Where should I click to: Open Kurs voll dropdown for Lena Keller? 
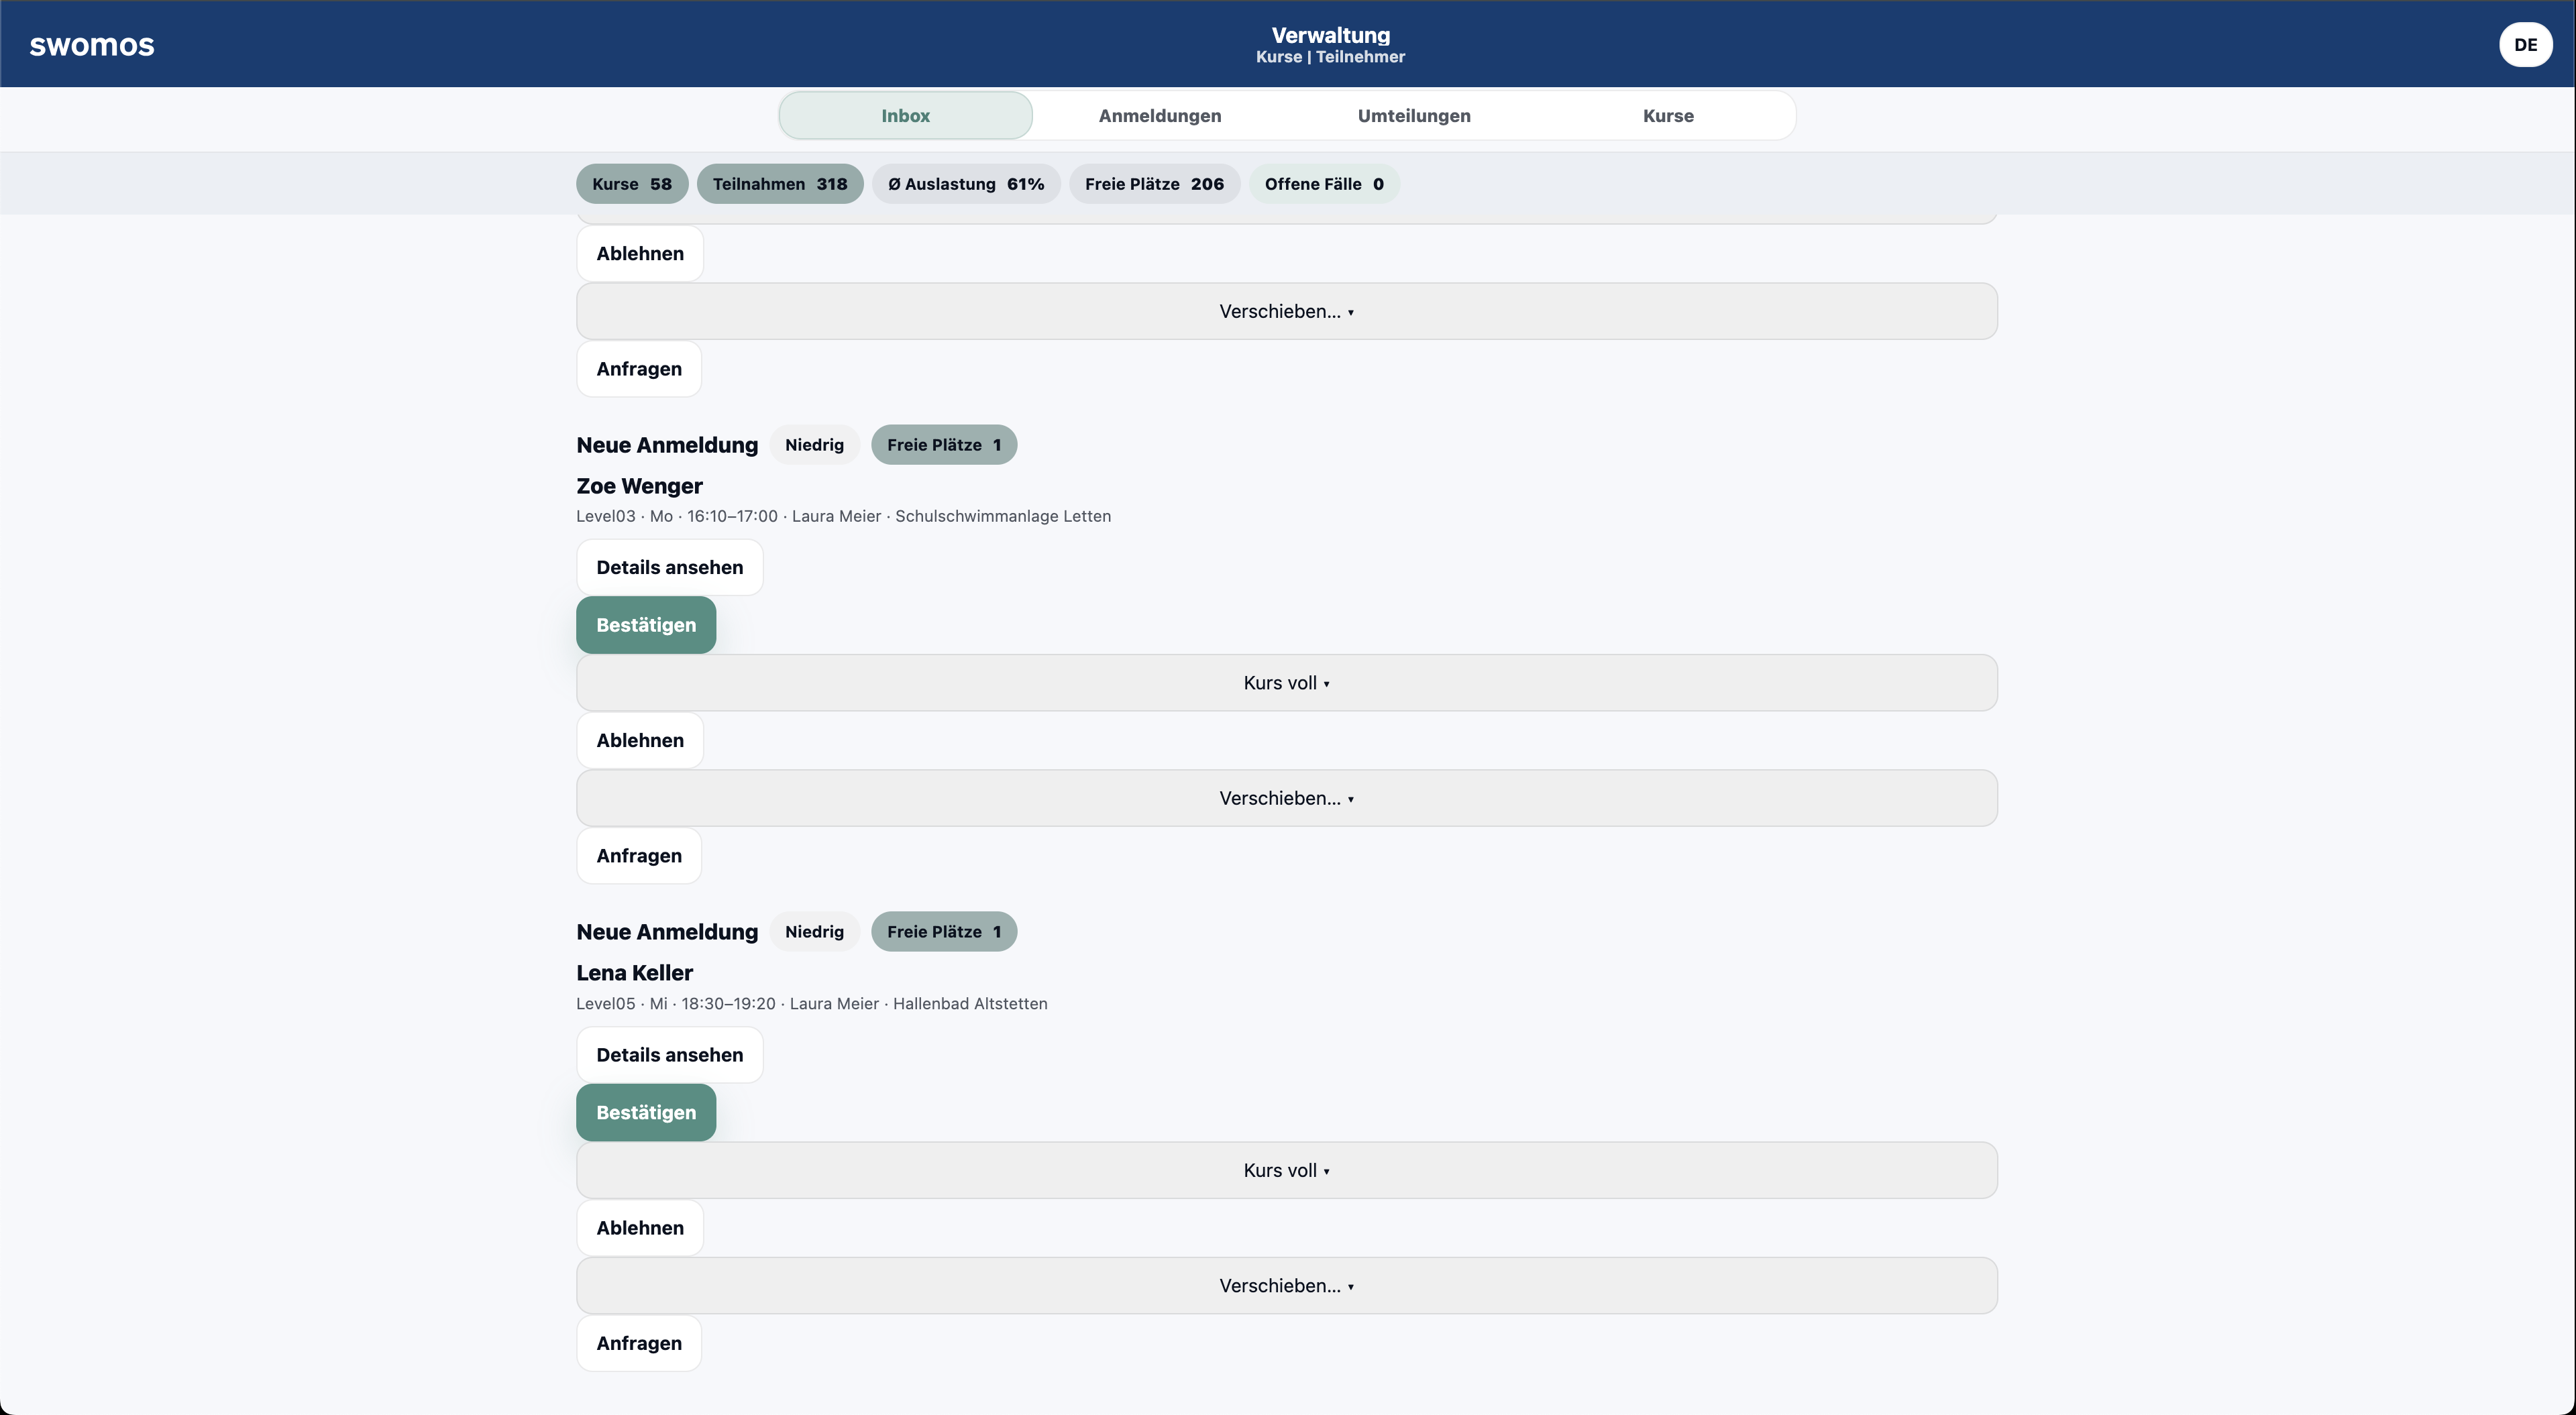pos(1287,1170)
